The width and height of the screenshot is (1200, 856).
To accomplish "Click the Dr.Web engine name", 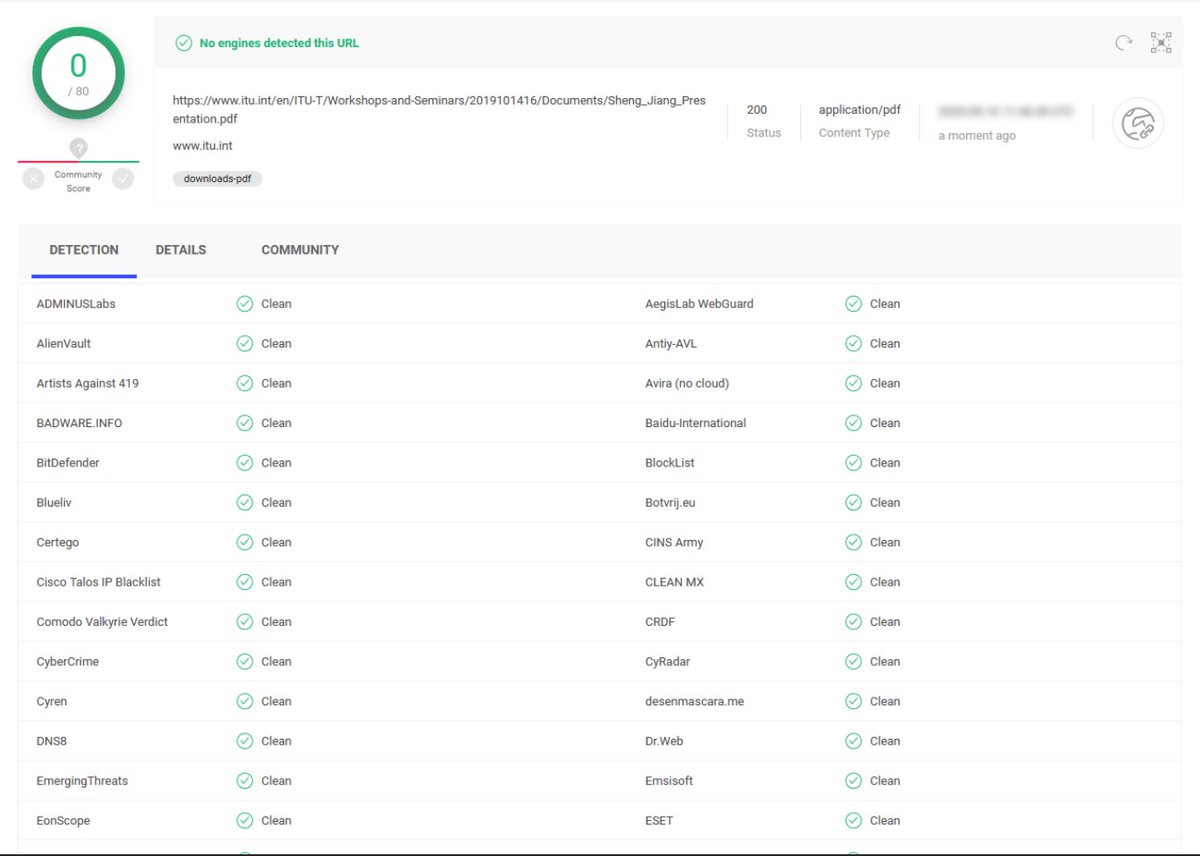I will tap(664, 741).
